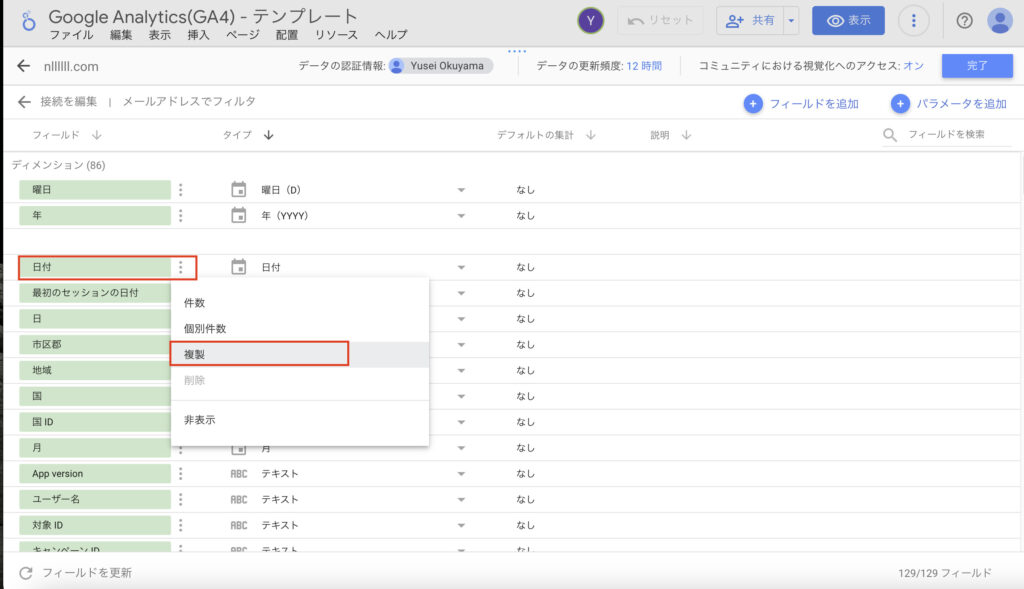The width and height of the screenshot is (1024, 589).
Task: Click the back arrow beside 接続を編集
Action: 24,102
